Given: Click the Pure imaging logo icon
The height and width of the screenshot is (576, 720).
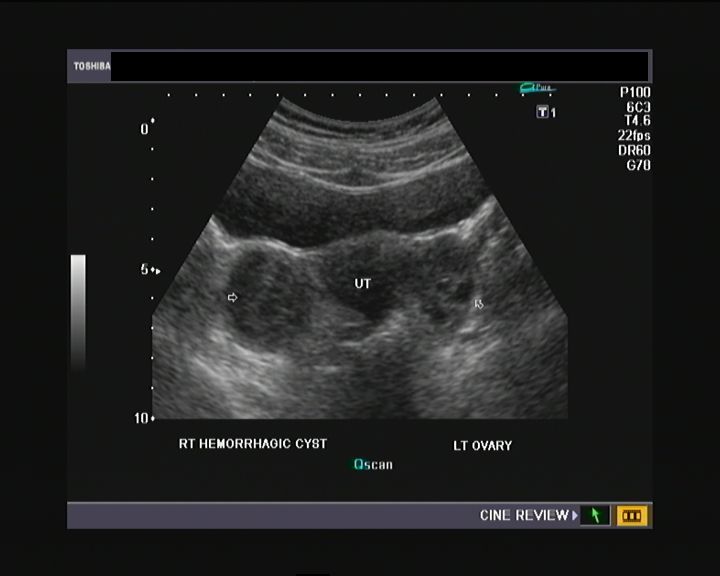Looking at the screenshot, I should 536,89.
